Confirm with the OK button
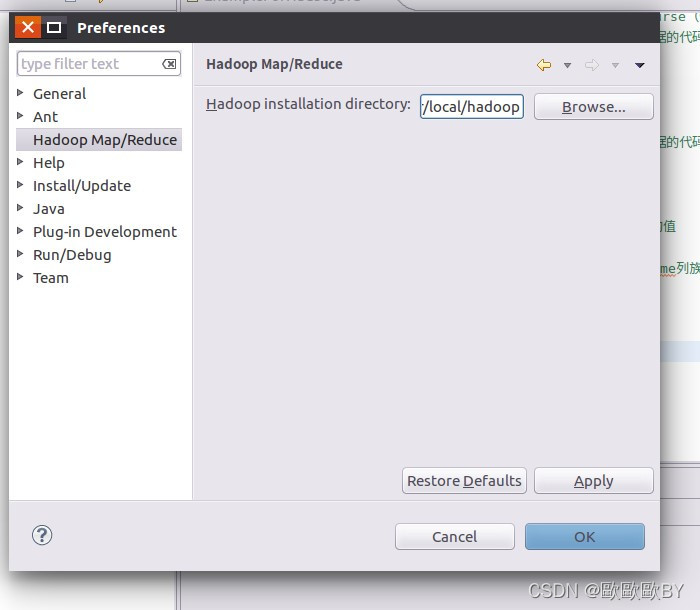Image resolution: width=700 pixels, height=610 pixels. (585, 536)
